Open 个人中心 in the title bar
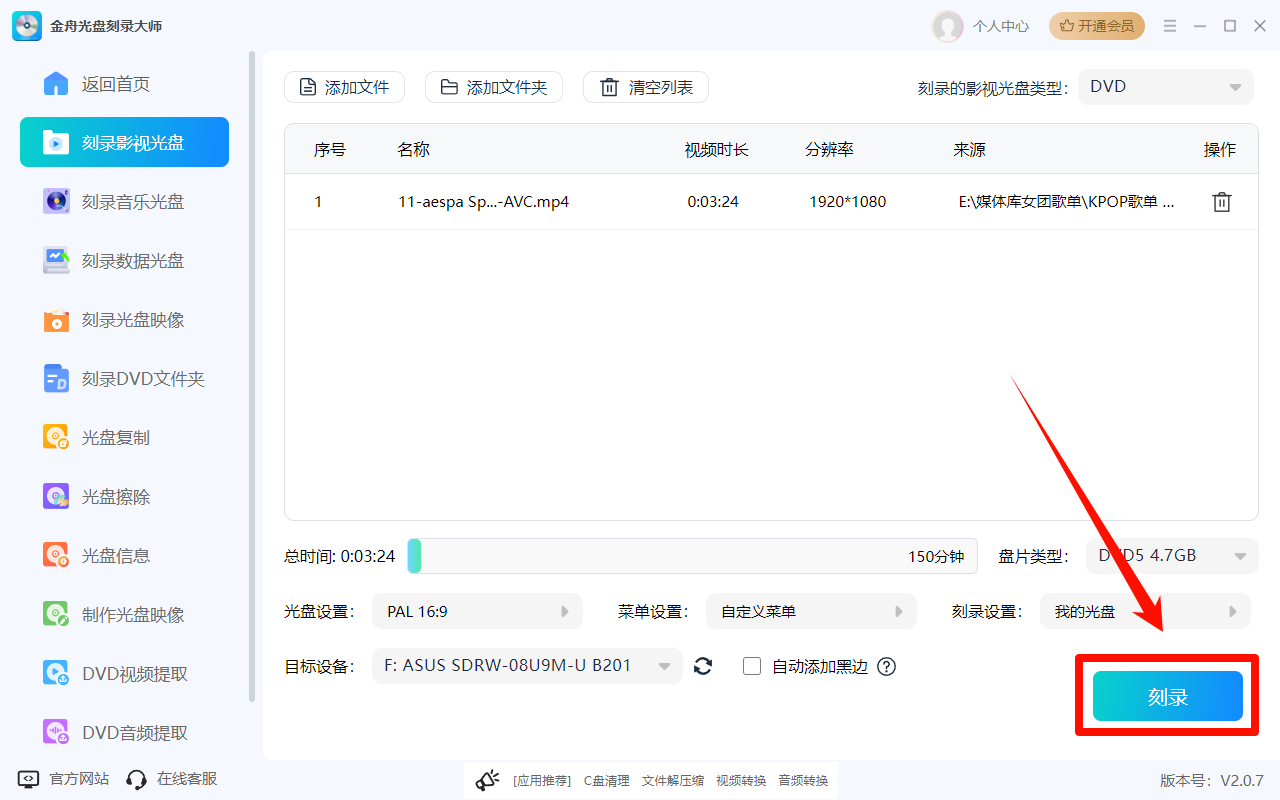Image resolution: width=1280 pixels, height=800 pixels. pos(1001,26)
